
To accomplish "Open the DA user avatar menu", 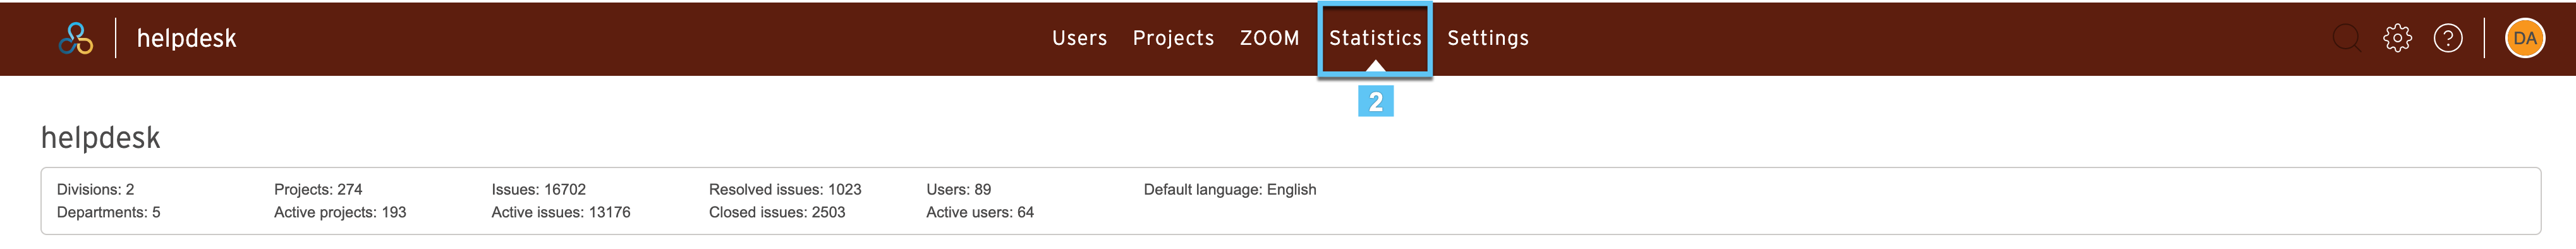I will 2525,38.
